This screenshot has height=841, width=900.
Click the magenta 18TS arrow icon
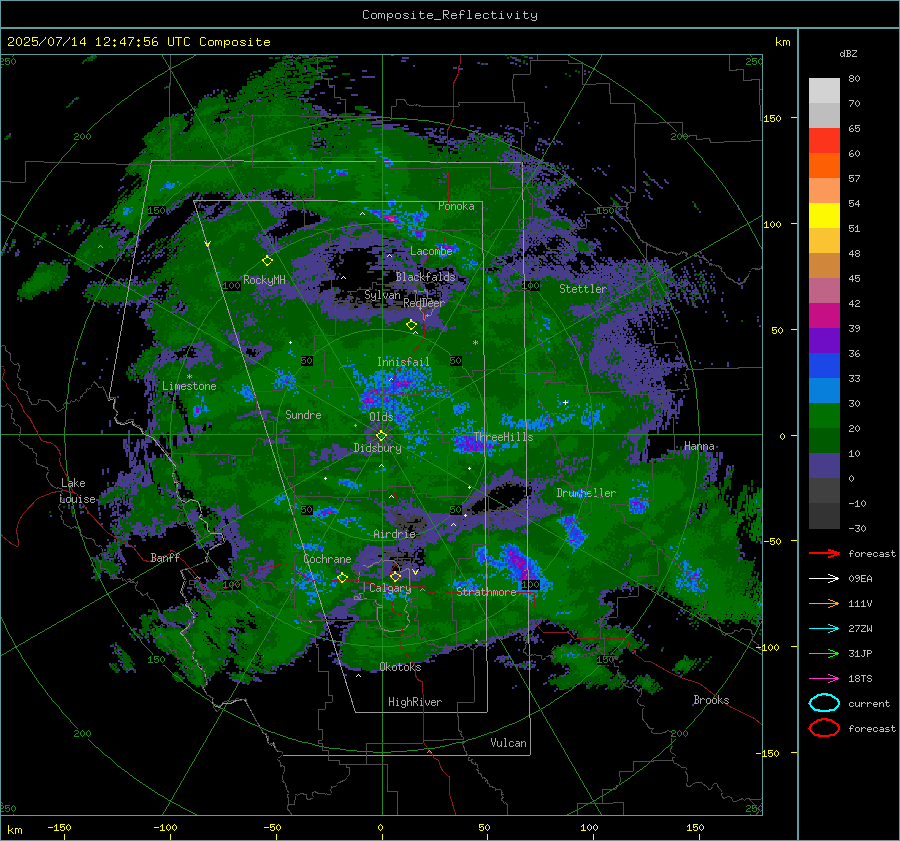point(824,679)
